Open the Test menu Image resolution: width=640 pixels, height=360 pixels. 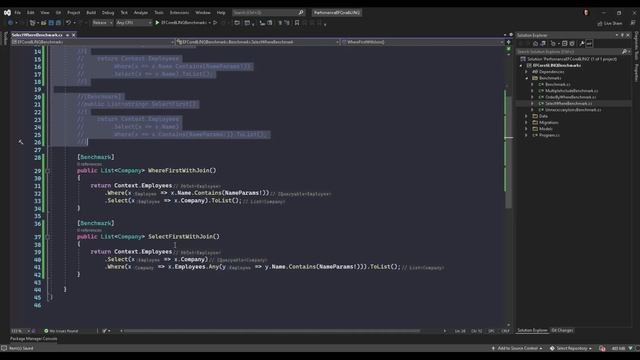(x=124, y=13)
